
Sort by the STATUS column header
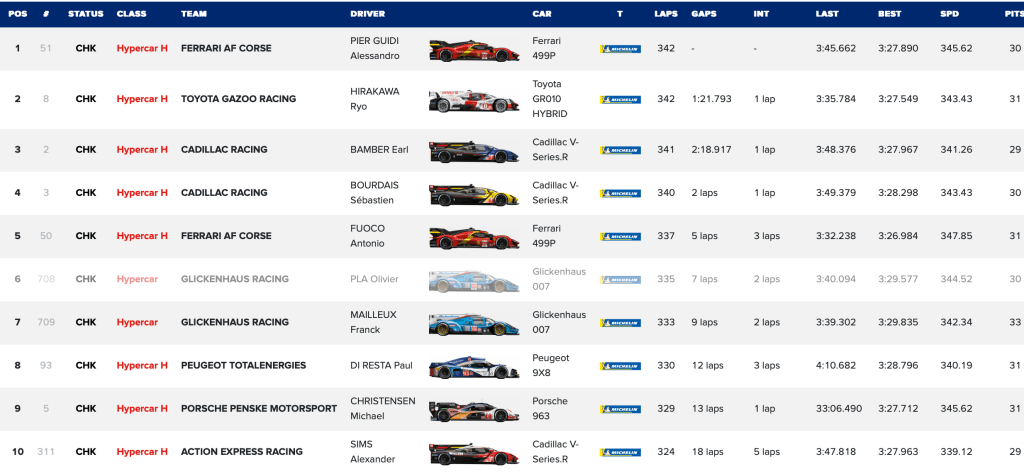click(x=86, y=14)
